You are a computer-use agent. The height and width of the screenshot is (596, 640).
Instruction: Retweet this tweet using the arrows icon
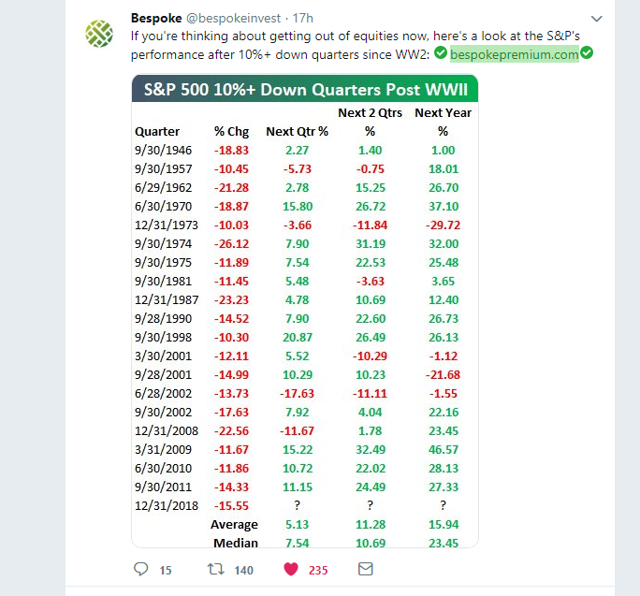213,569
